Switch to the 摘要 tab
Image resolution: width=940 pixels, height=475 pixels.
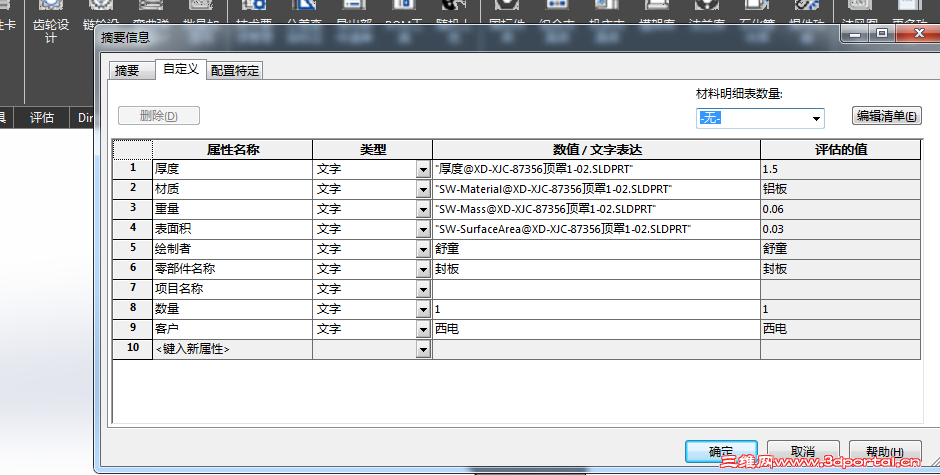coord(131,70)
